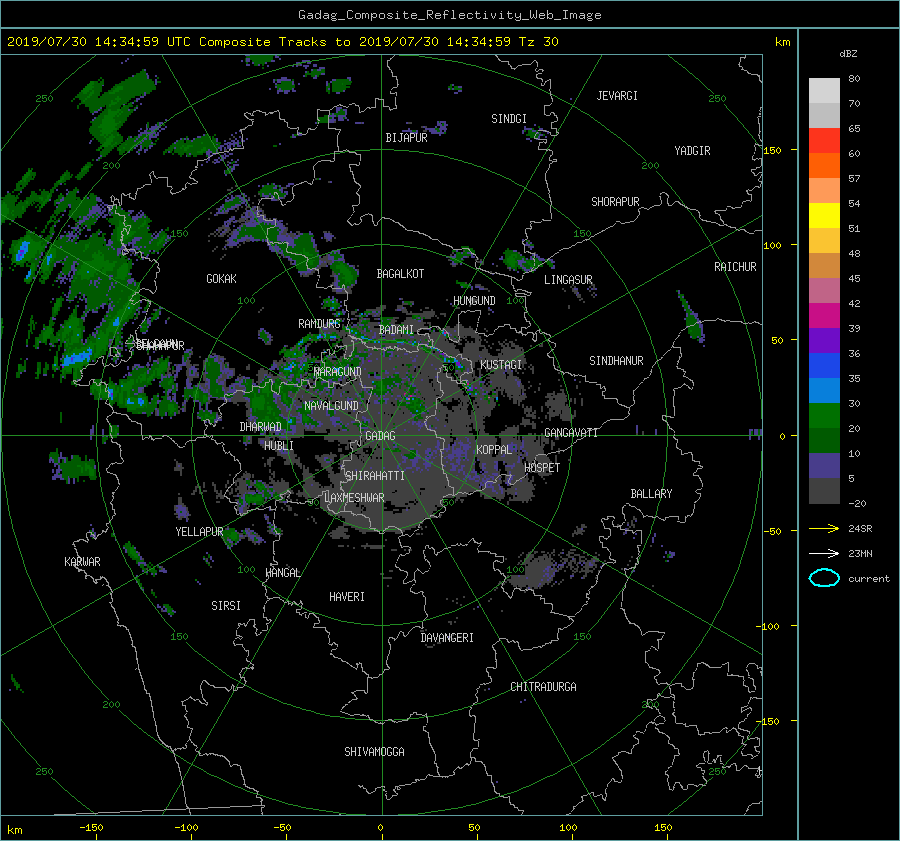Click the SINDHANUR city label
The width and height of the screenshot is (900, 841).
click(616, 361)
